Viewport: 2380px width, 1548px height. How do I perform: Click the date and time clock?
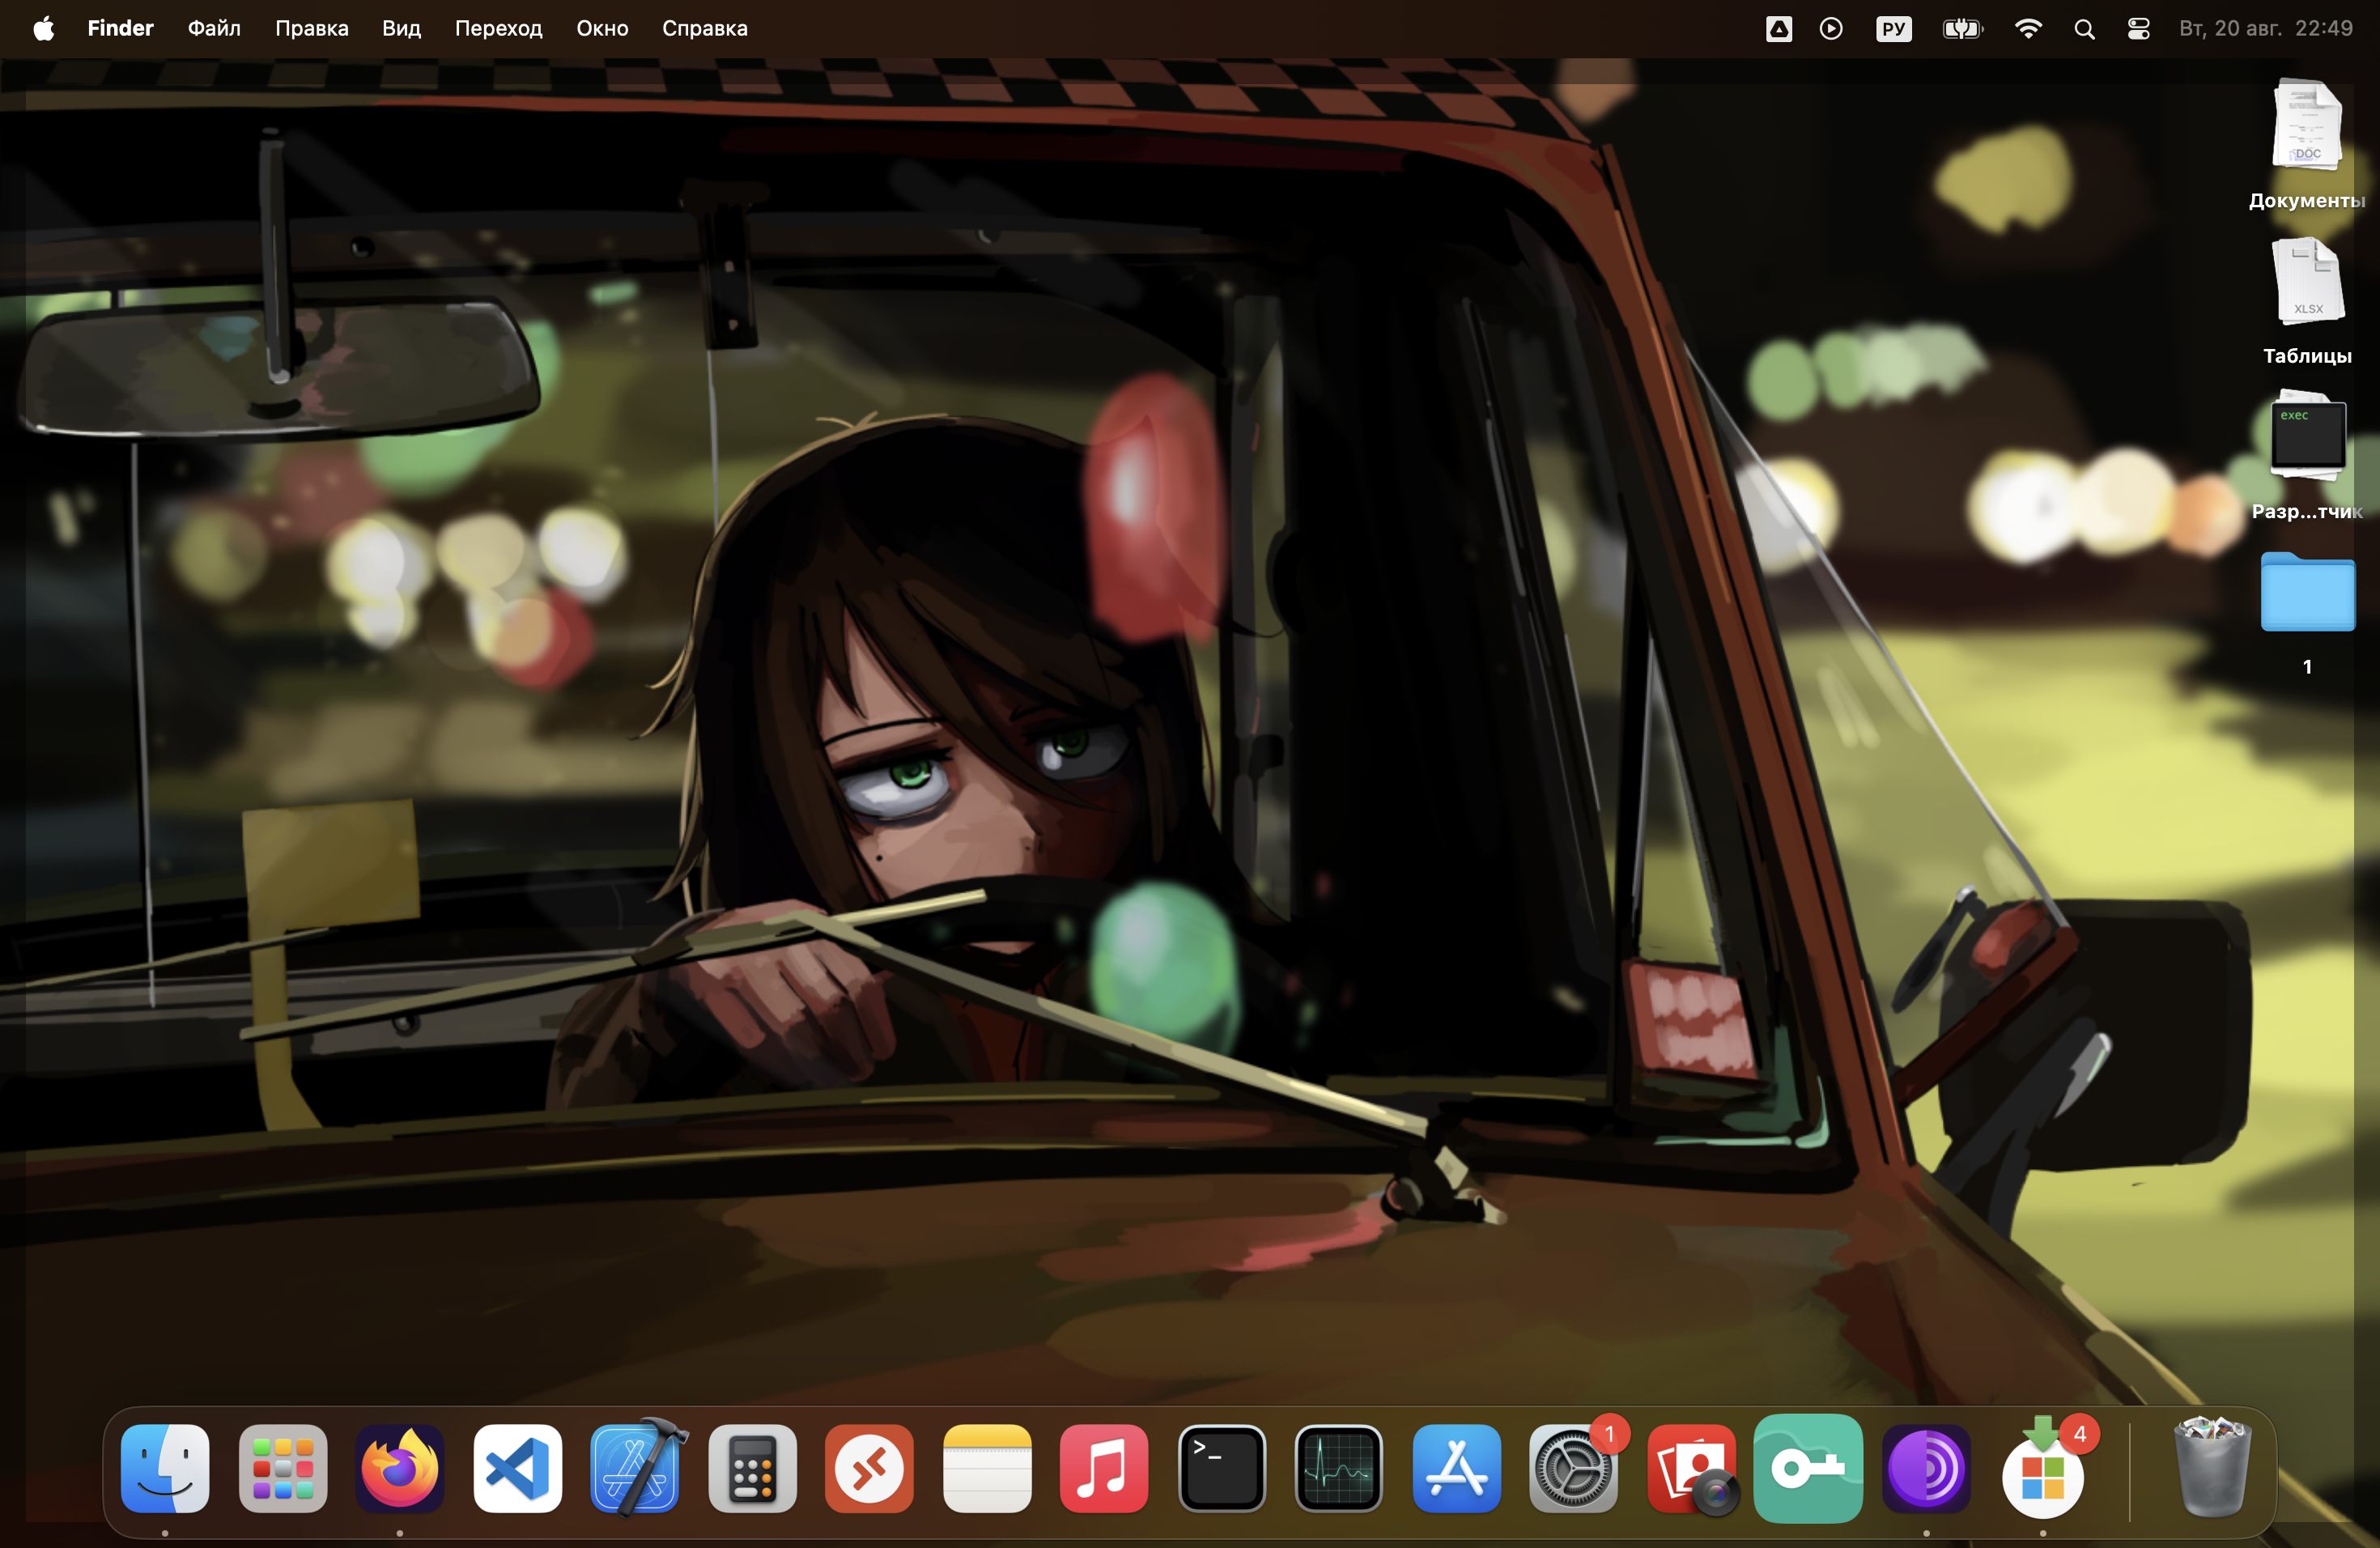pyautogui.click(x=2265, y=29)
